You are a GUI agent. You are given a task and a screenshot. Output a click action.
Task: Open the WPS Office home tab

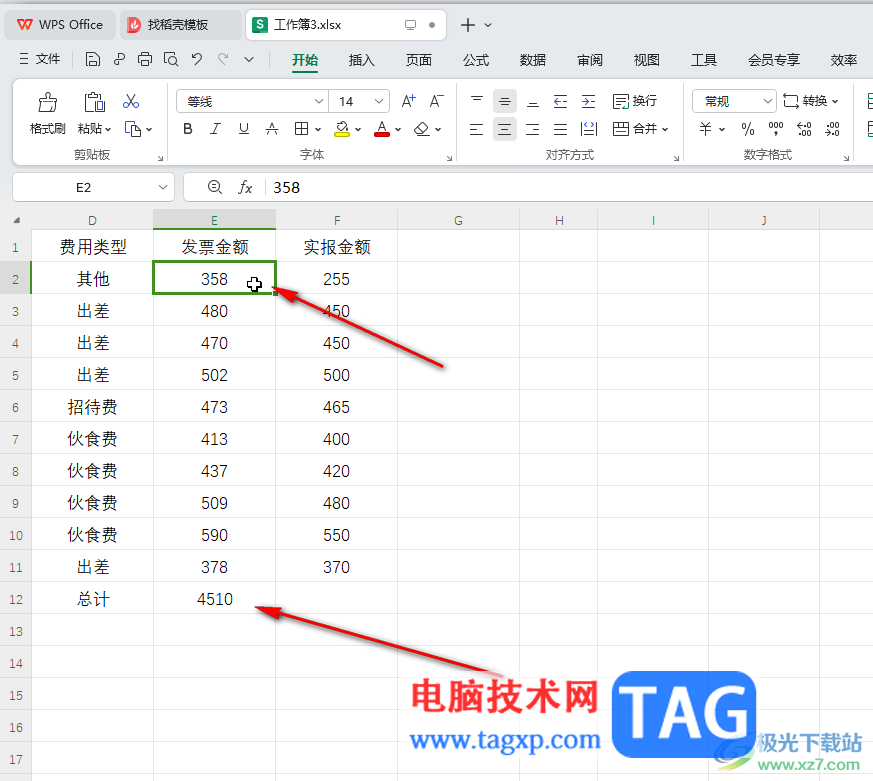coord(60,24)
